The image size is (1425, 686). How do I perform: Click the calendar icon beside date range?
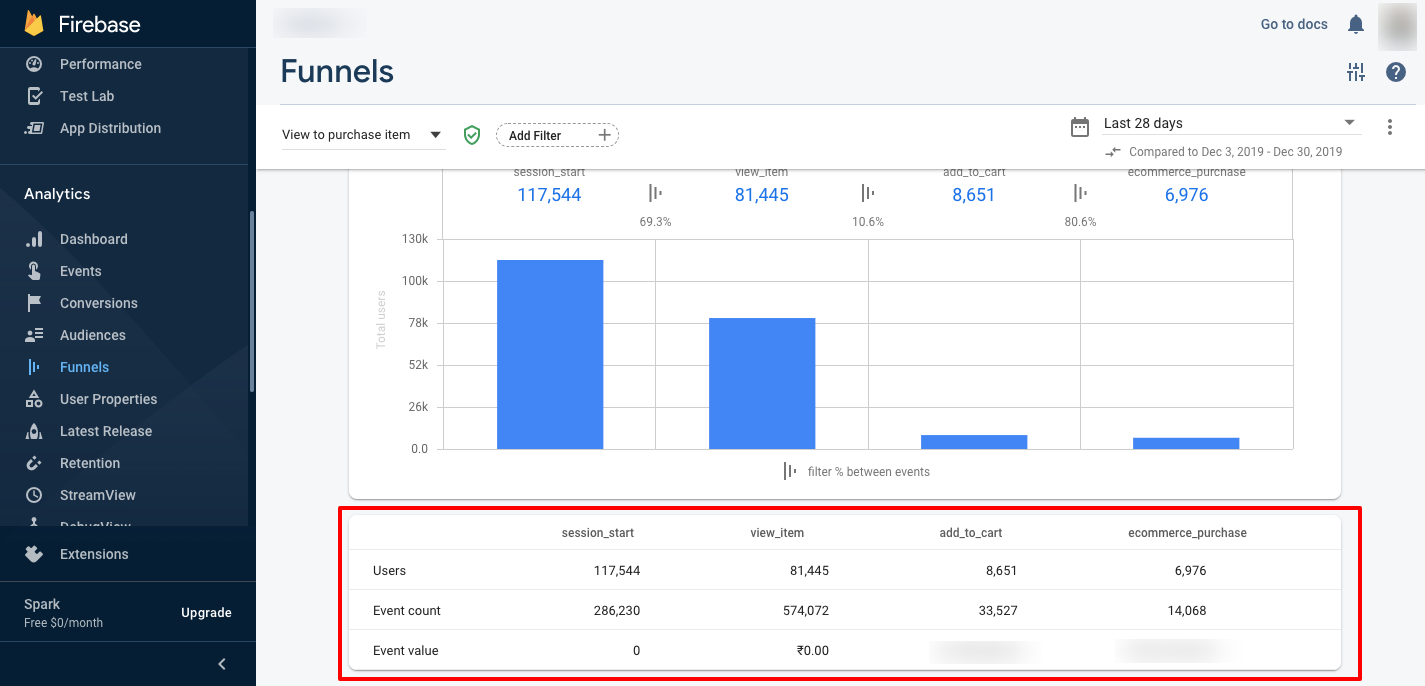coord(1080,126)
